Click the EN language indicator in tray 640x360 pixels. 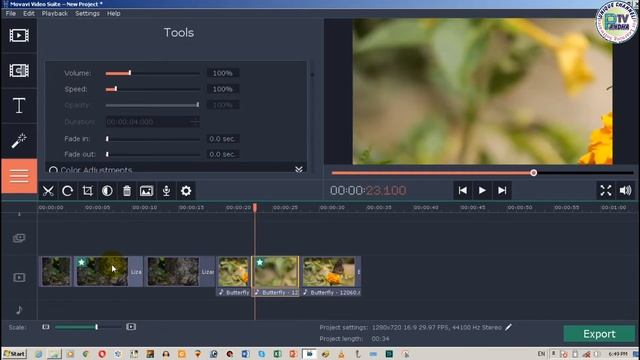541,354
